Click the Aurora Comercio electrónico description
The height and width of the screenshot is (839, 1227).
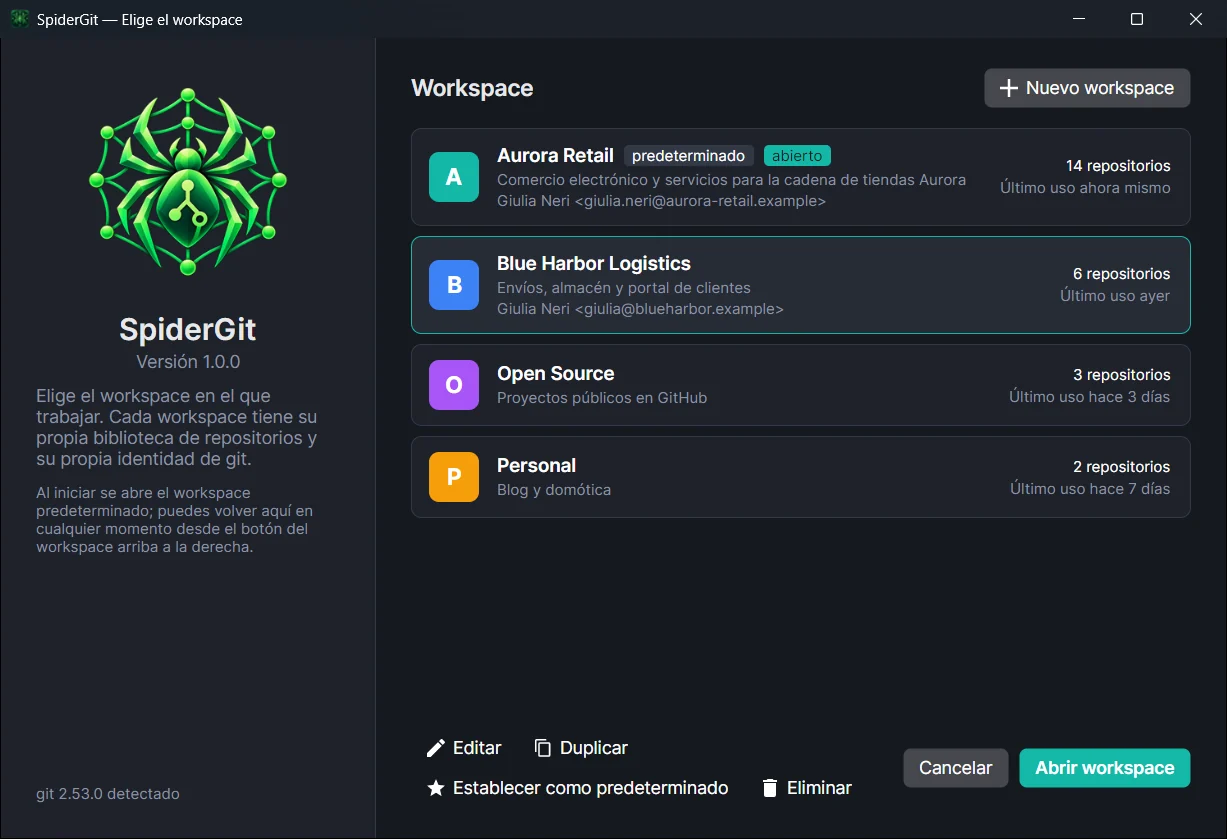tap(732, 180)
